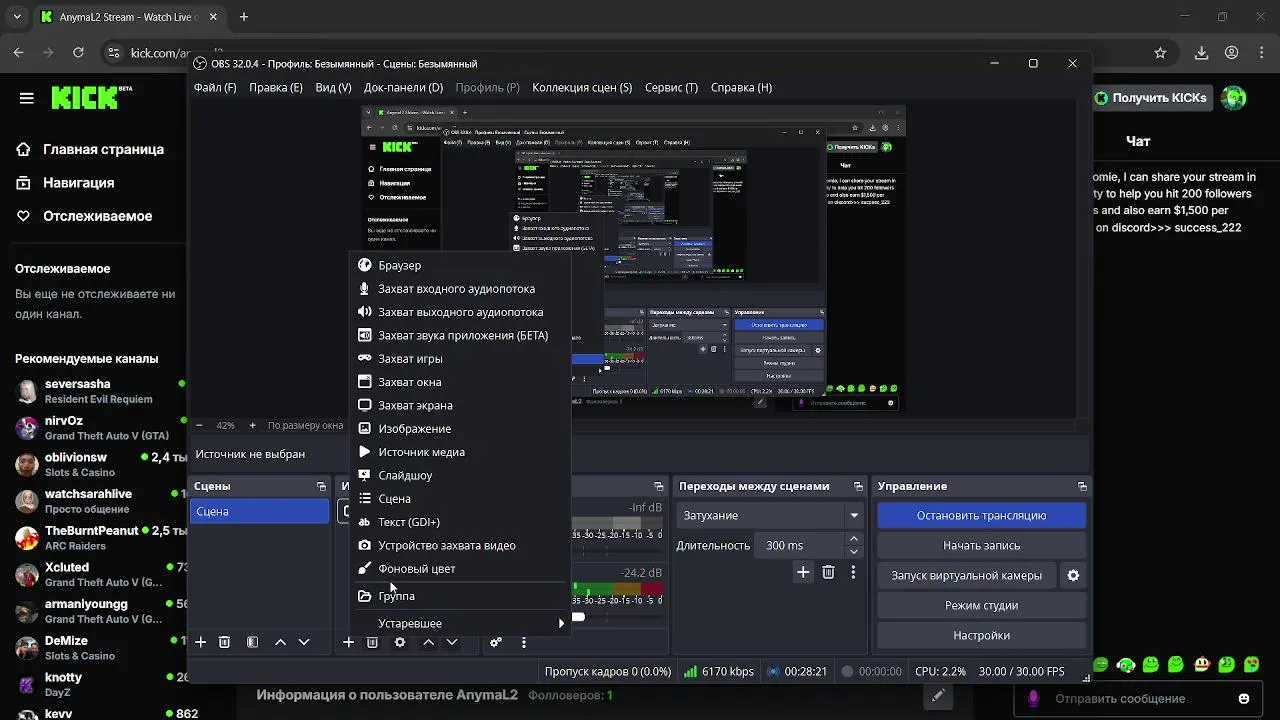Open Chrome downloads icon
Viewport: 1280px width, 720px height.
(1202, 53)
